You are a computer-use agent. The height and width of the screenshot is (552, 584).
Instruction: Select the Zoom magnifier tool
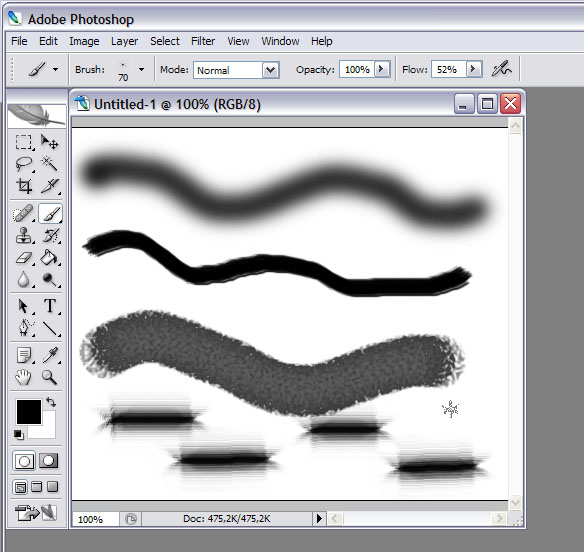point(50,377)
